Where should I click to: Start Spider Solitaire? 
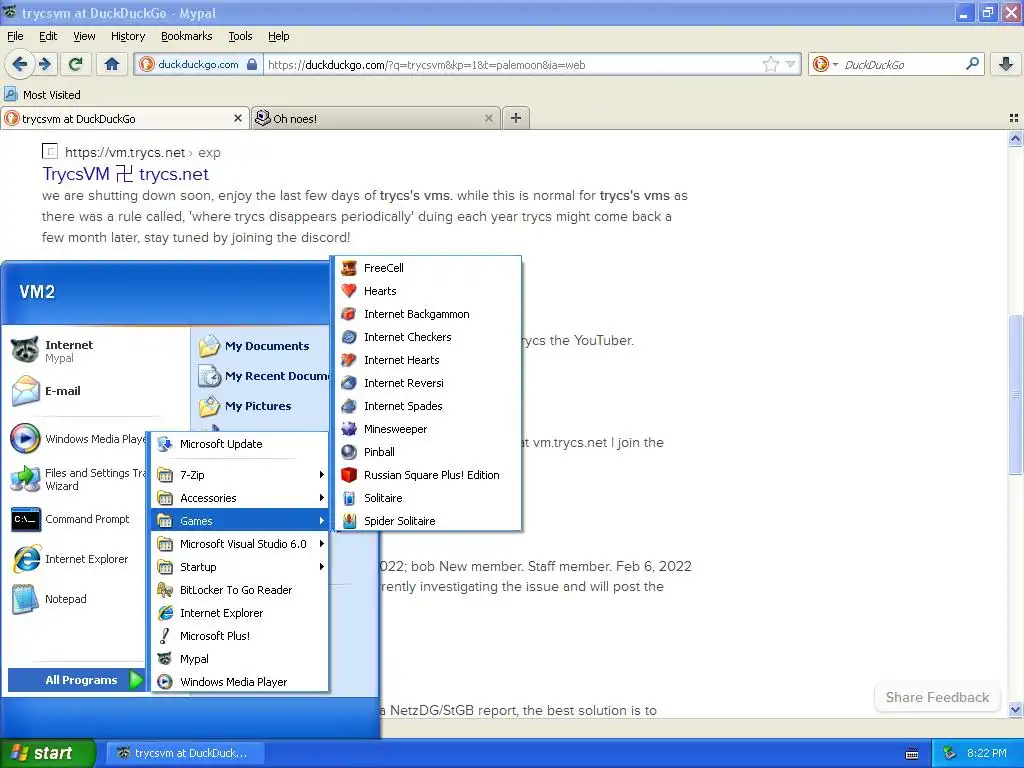point(428,520)
